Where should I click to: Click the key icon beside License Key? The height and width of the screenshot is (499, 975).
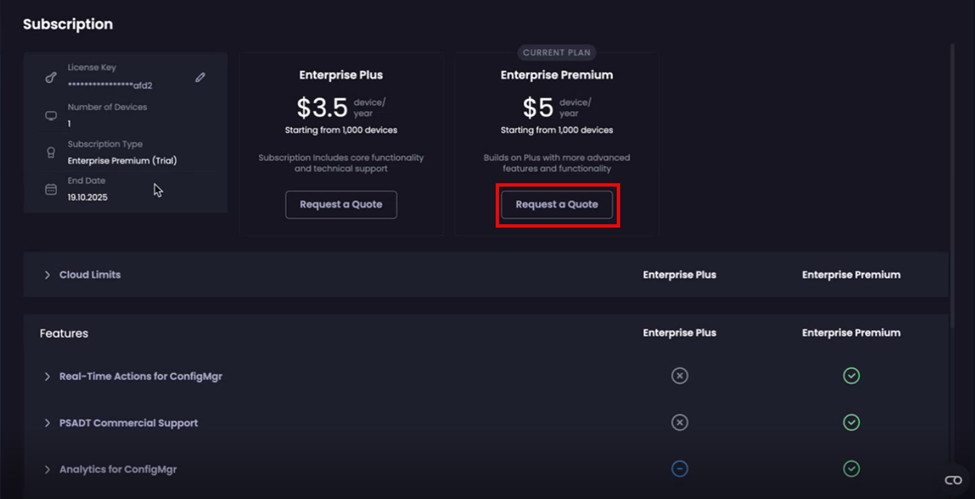[51, 78]
